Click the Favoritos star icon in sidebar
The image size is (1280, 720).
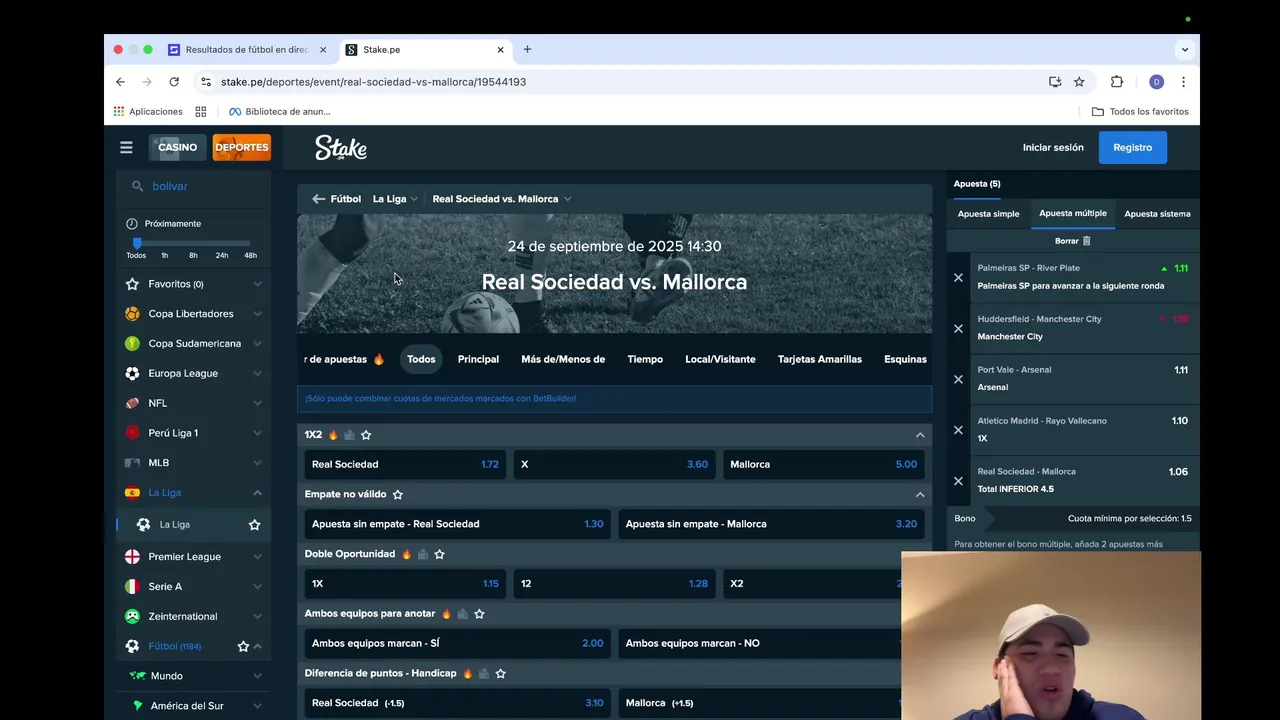point(132,284)
